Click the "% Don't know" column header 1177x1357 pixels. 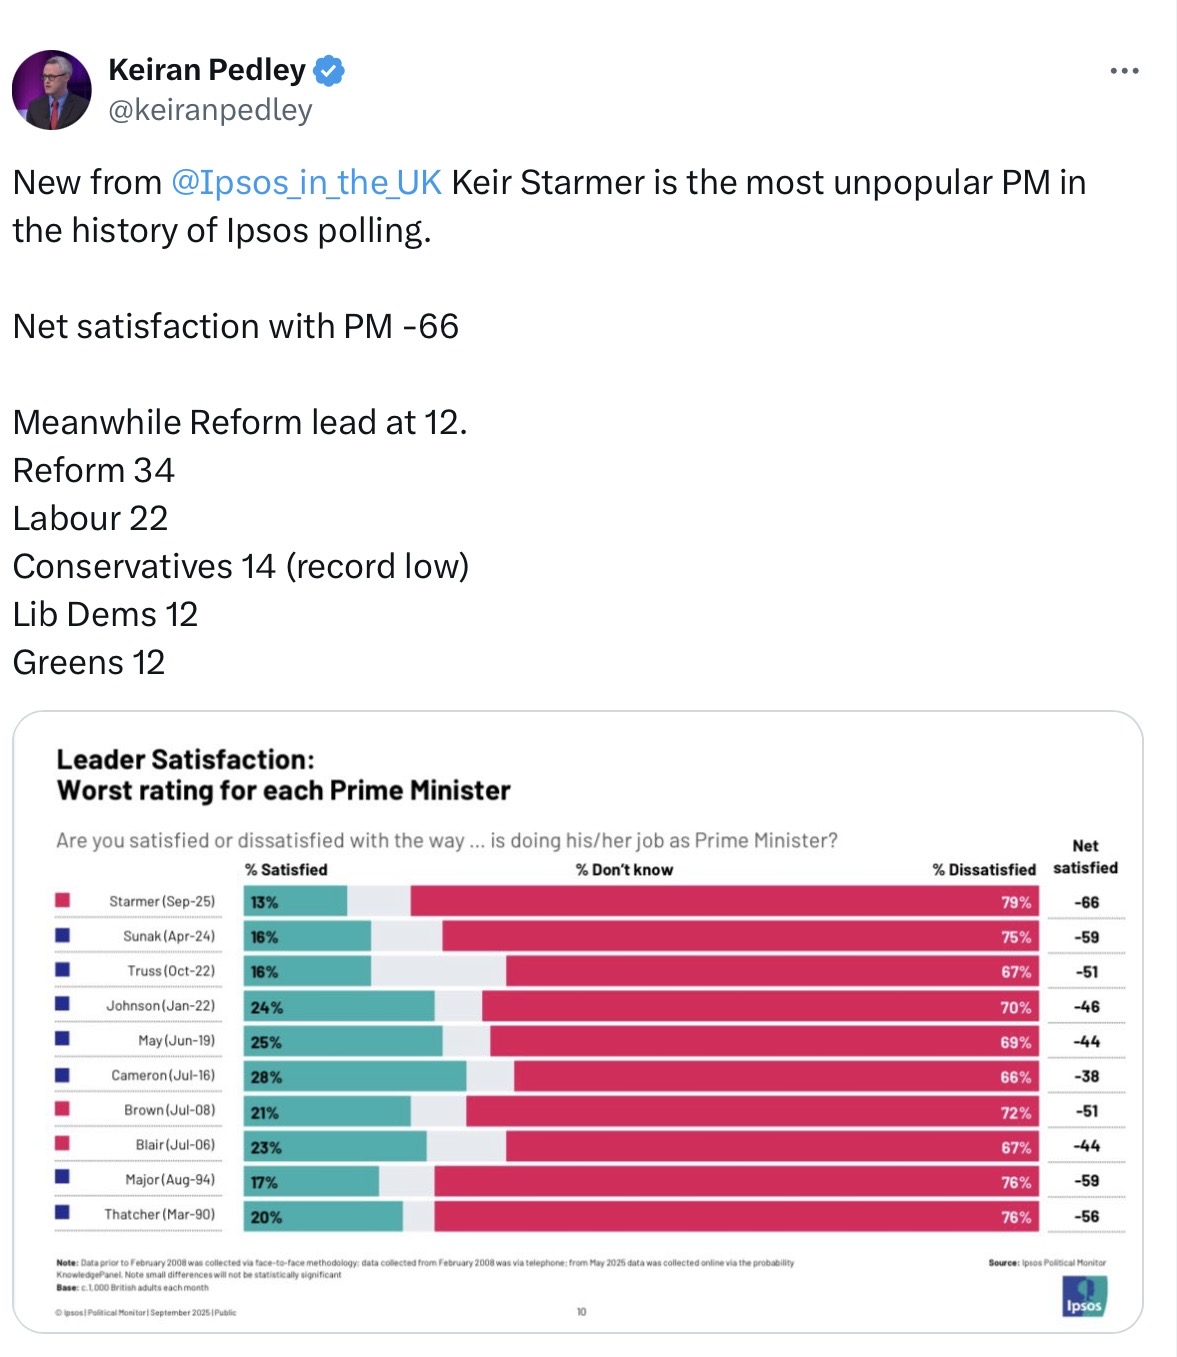click(x=624, y=870)
